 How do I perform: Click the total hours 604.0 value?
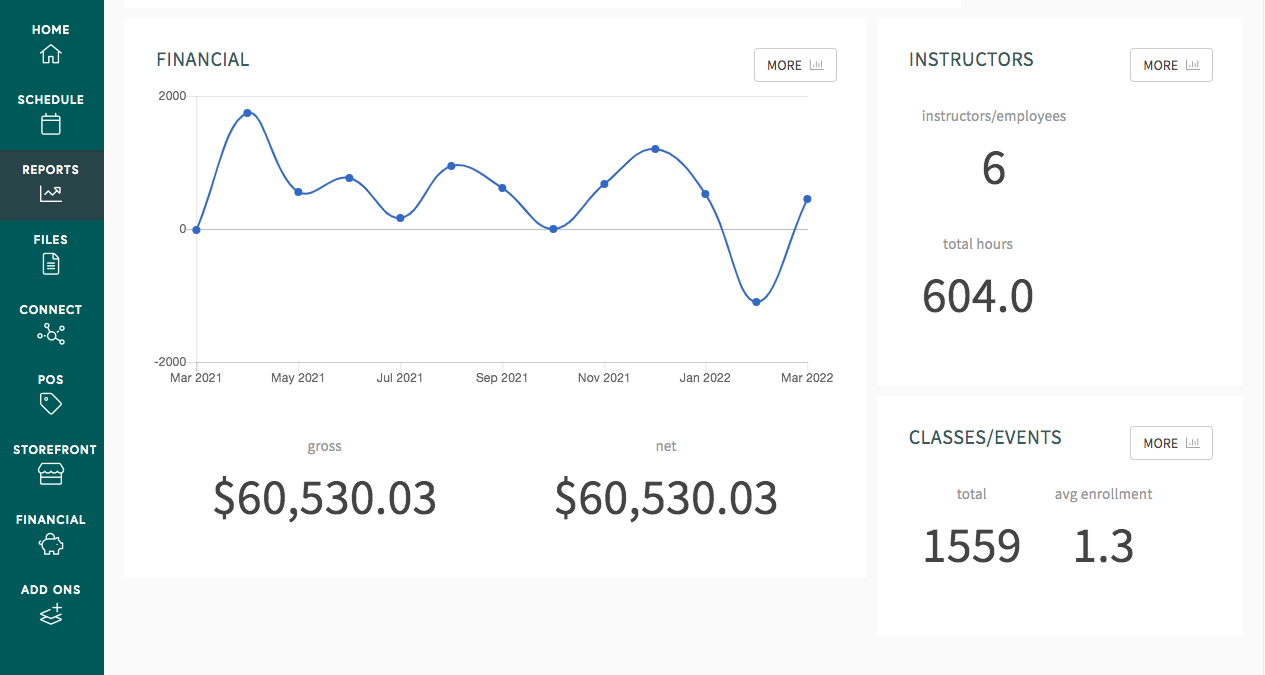(978, 296)
